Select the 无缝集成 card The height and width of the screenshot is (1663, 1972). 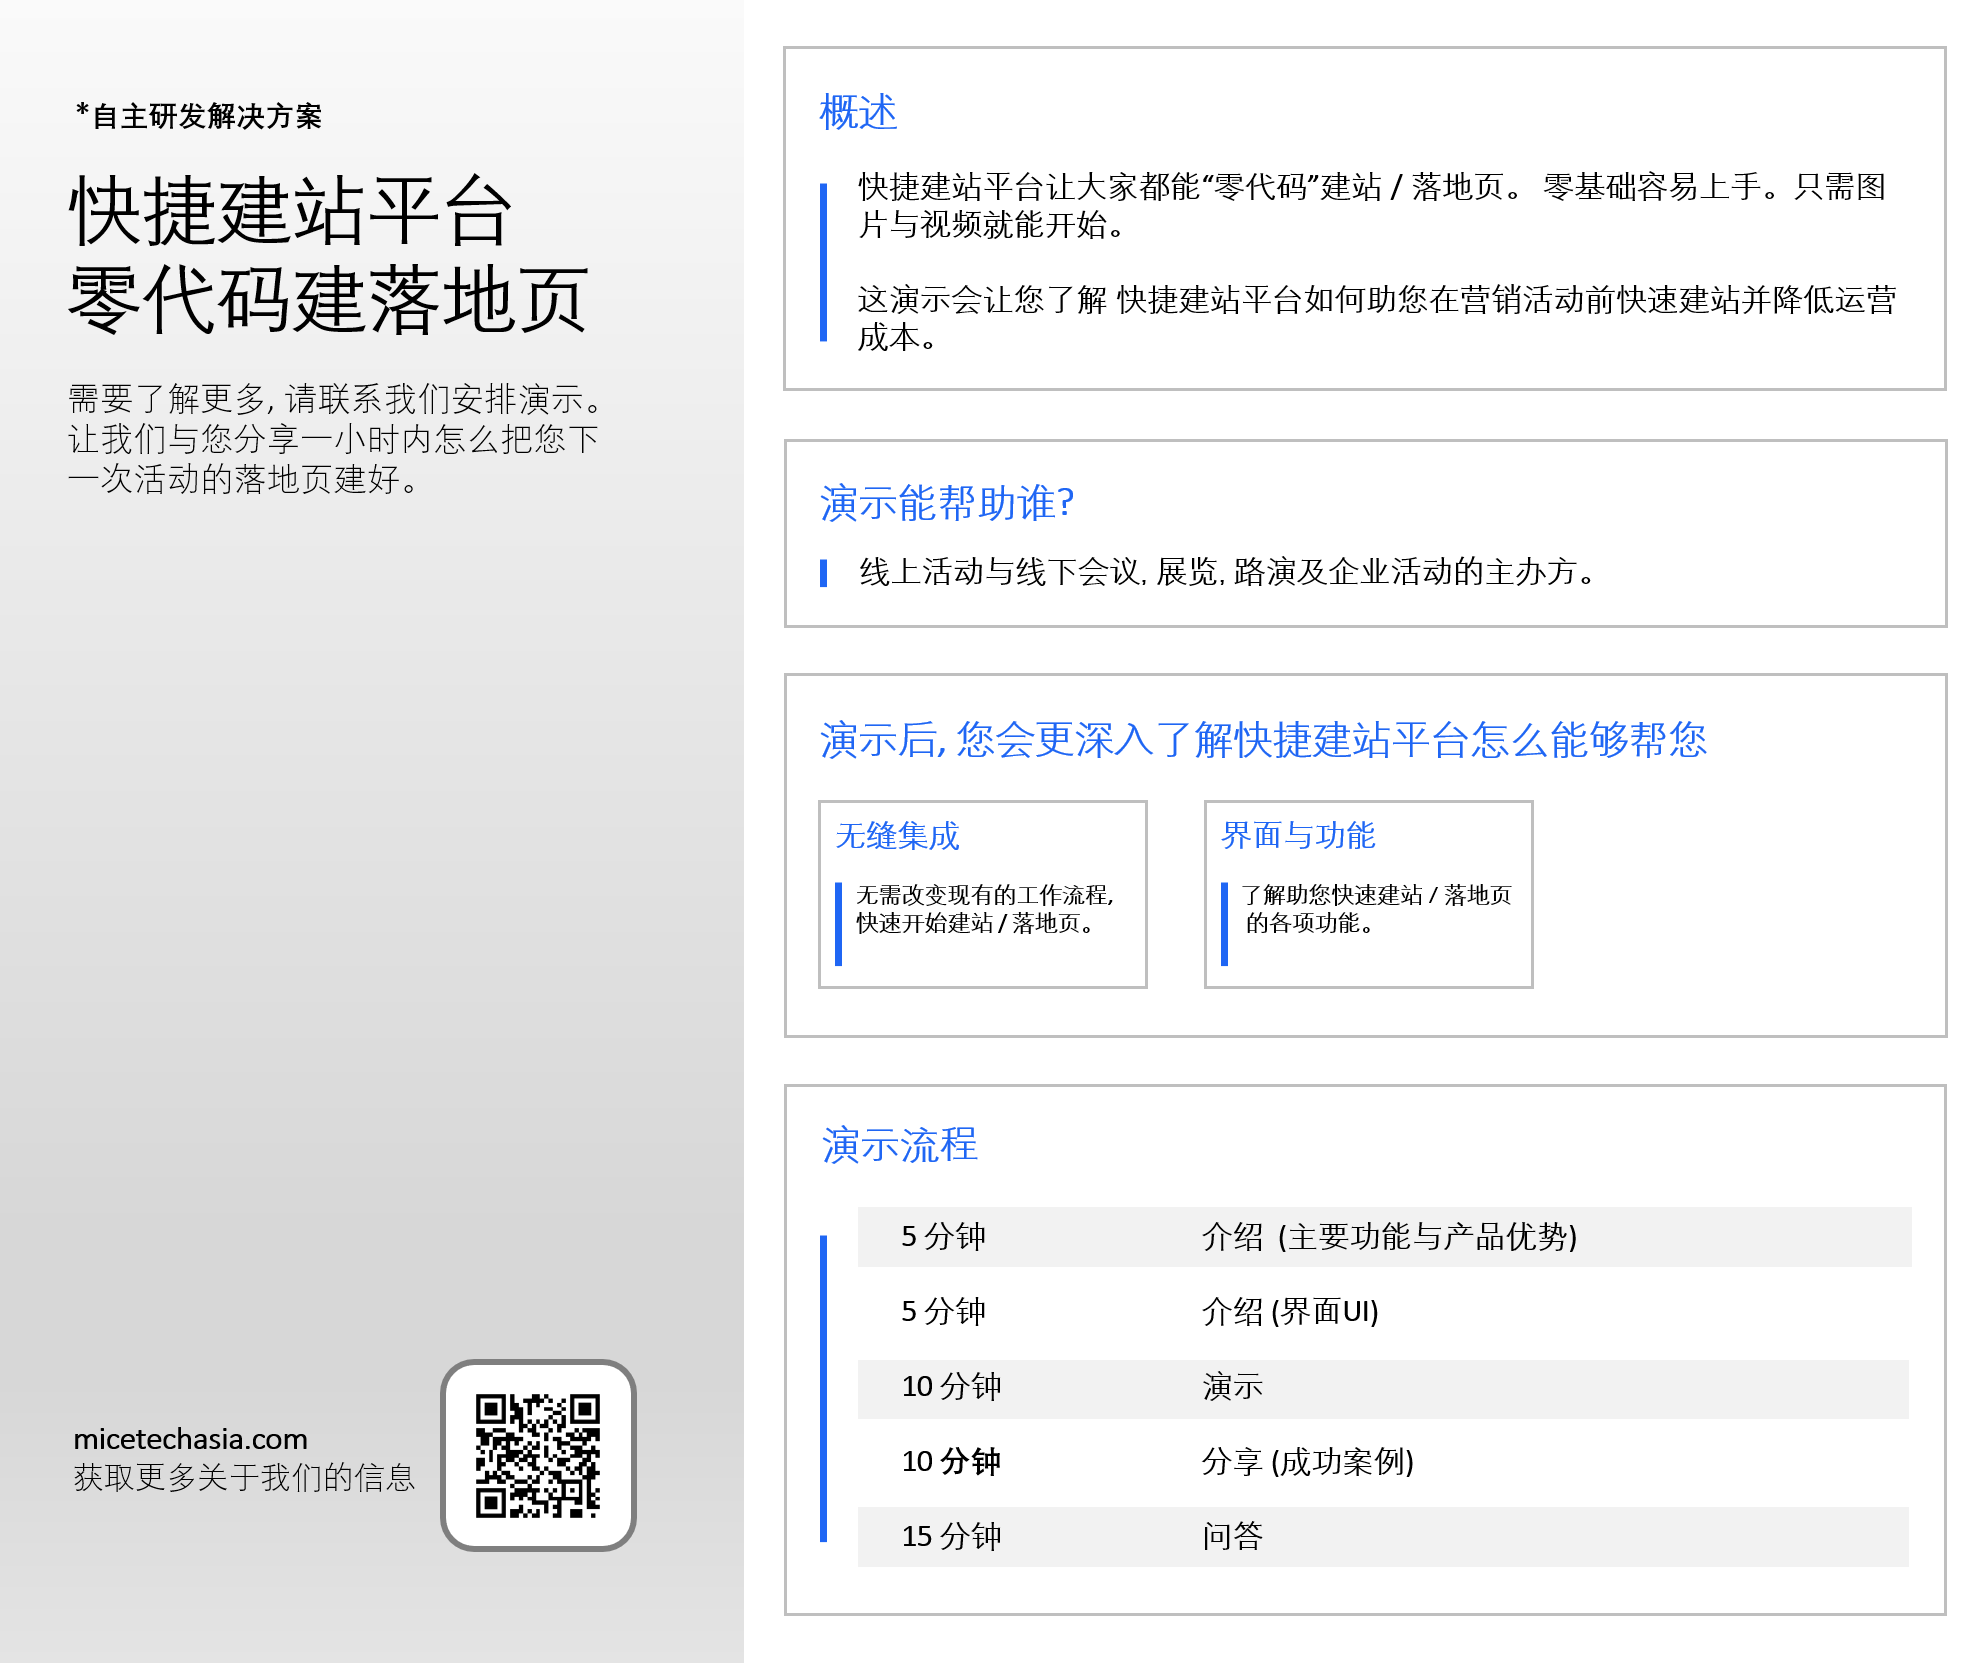pos(982,894)
